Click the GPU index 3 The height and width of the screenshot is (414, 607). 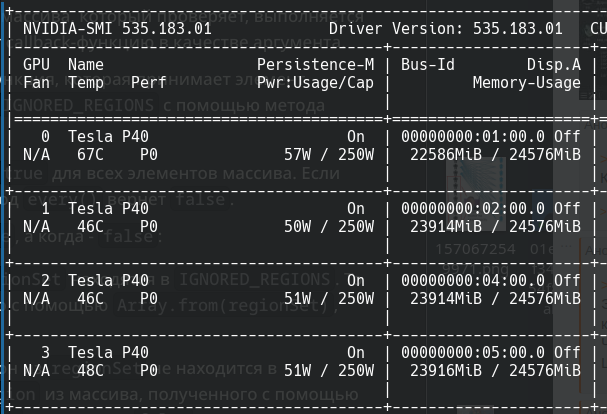point(45,352)
